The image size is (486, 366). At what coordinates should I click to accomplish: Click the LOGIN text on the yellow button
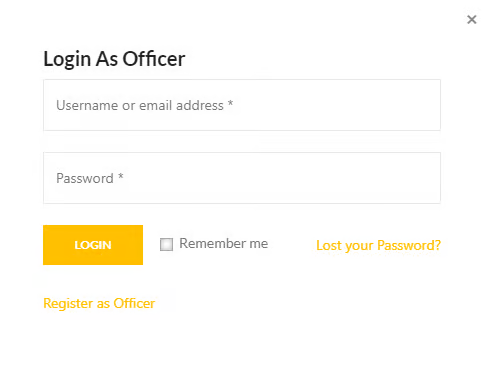click(x=93, y=245)
